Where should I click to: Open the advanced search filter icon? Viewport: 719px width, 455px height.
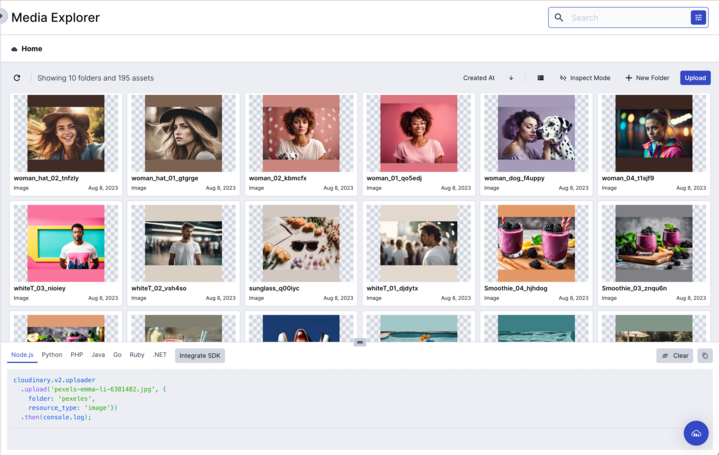[x=698, y=18]
